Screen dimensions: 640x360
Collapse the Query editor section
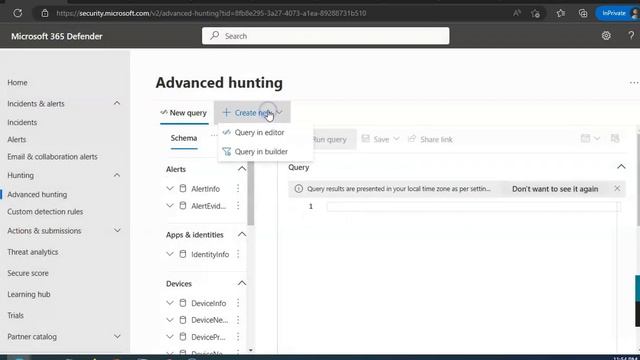[x=621, y=167]
